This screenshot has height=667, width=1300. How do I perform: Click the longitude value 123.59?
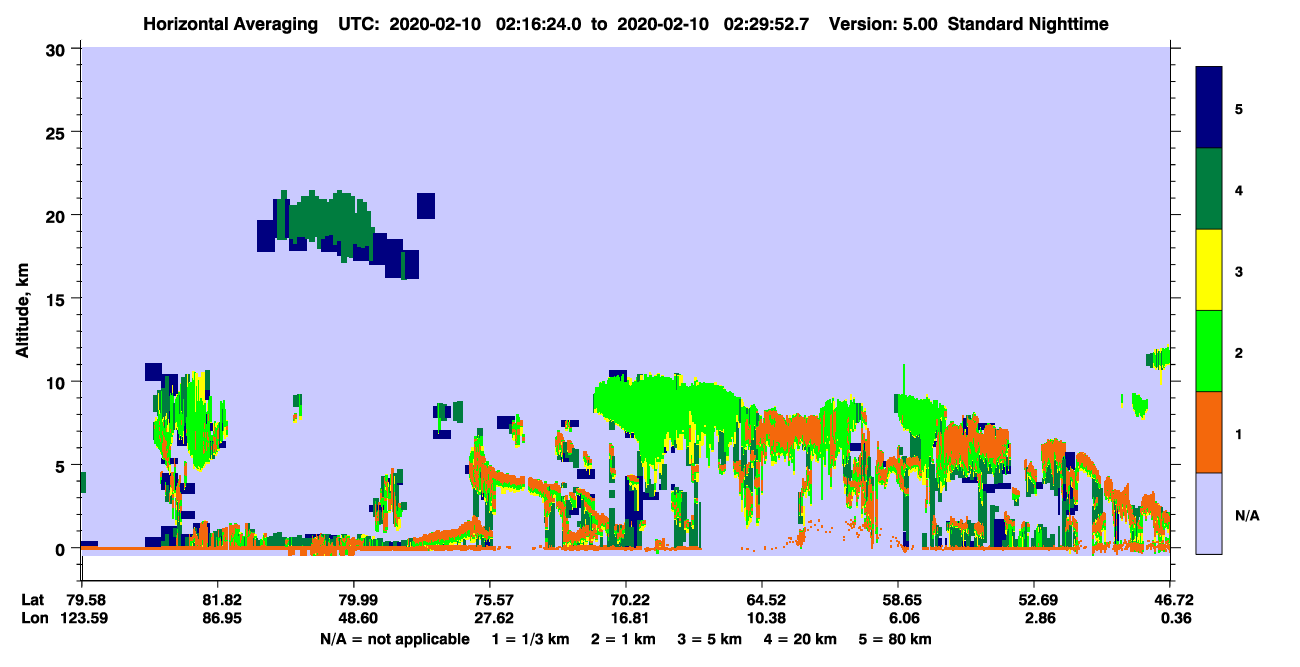point(82,618)
